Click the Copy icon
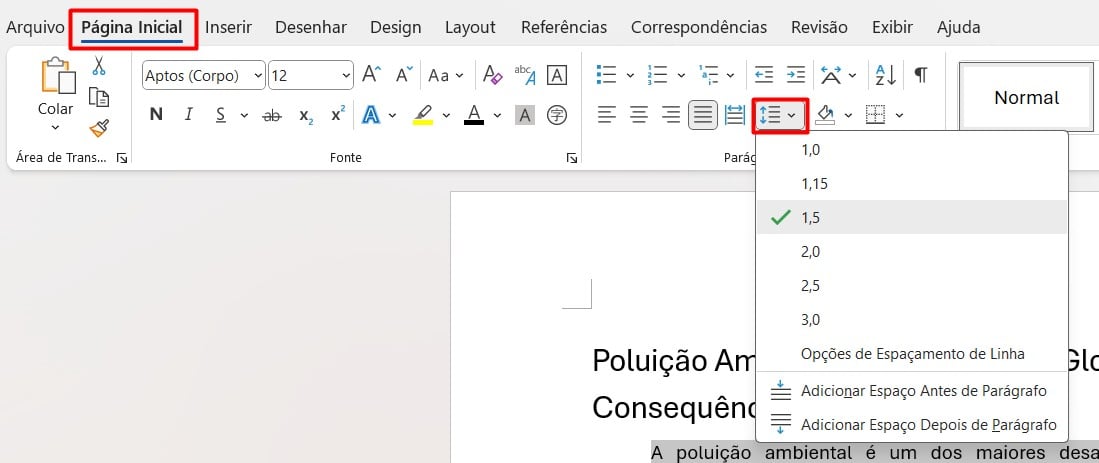The image size is (1099, 463). point(99,97)
